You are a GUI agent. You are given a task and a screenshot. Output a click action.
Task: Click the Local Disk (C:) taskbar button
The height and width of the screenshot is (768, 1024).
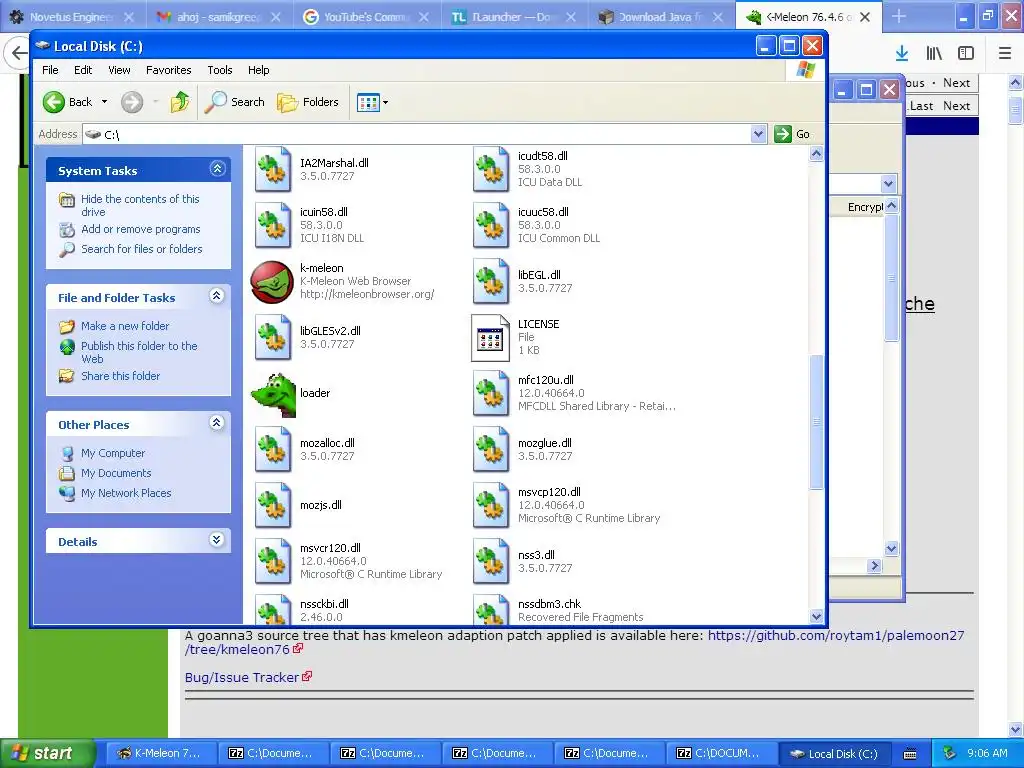835,753
